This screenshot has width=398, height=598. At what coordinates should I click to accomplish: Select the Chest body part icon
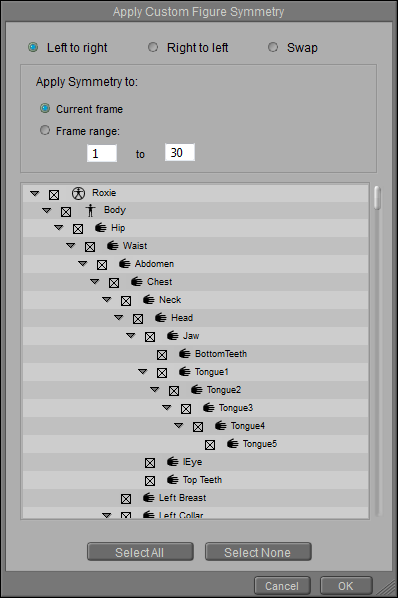pos(136,282)
